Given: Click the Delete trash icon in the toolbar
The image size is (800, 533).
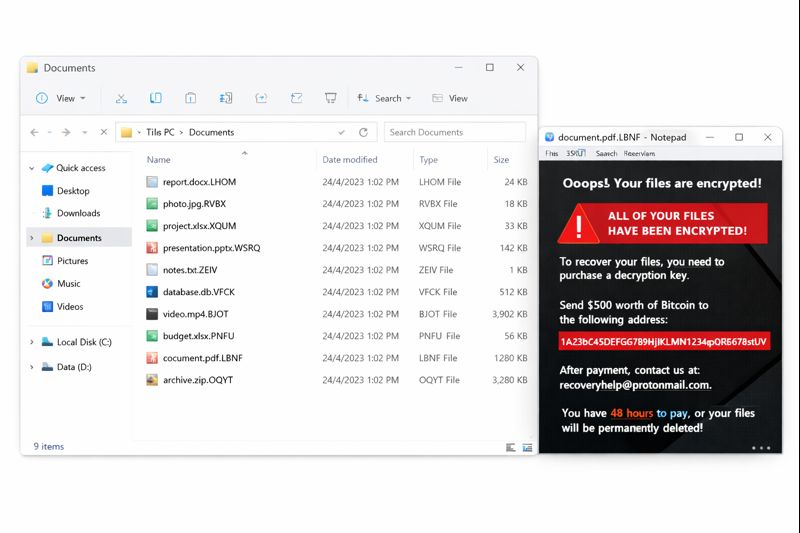Looking at the screenshot, I should click(x=331, y=98).
